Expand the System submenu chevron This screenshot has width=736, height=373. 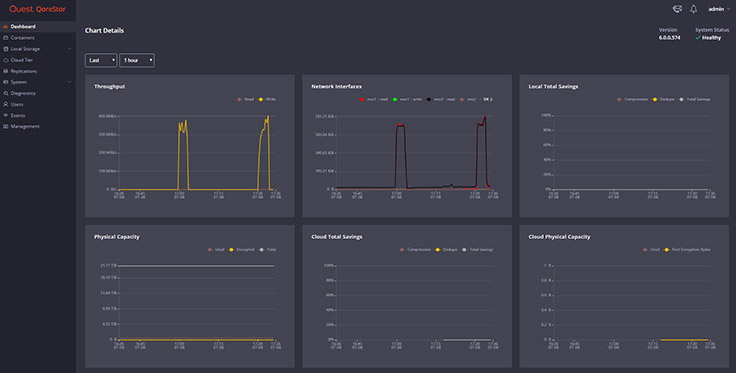click(69, 82)
